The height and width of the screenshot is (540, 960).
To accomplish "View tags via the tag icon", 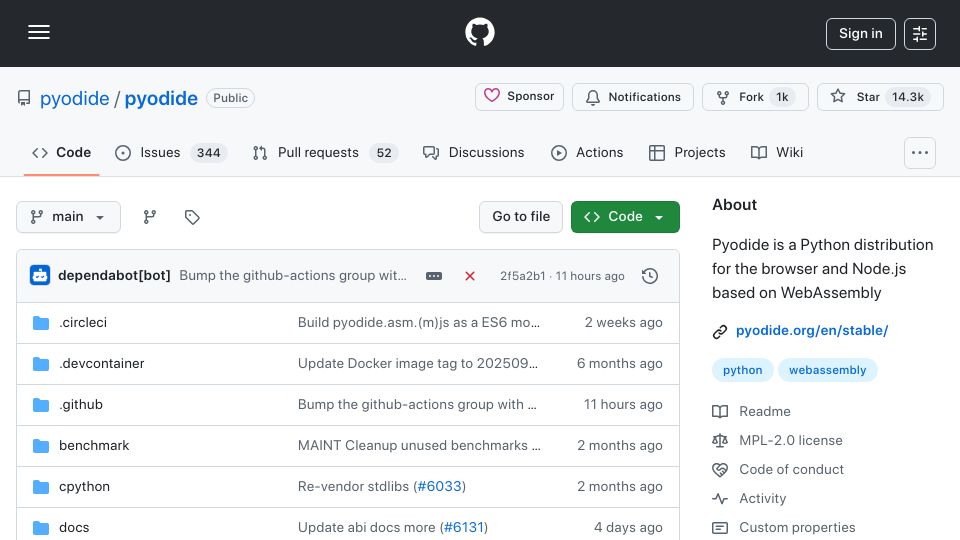I will [192, 217].
